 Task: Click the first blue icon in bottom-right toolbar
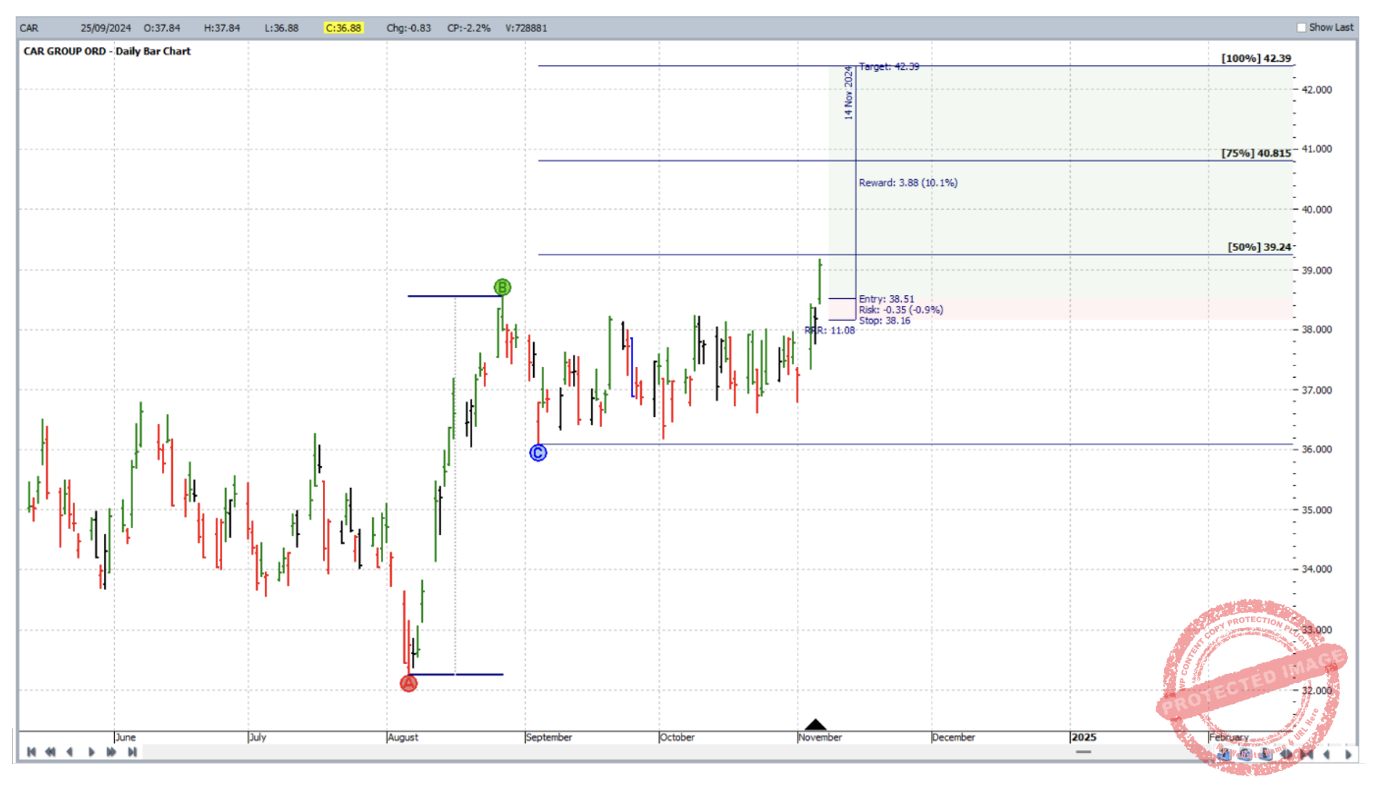(x=1225, y=754)
